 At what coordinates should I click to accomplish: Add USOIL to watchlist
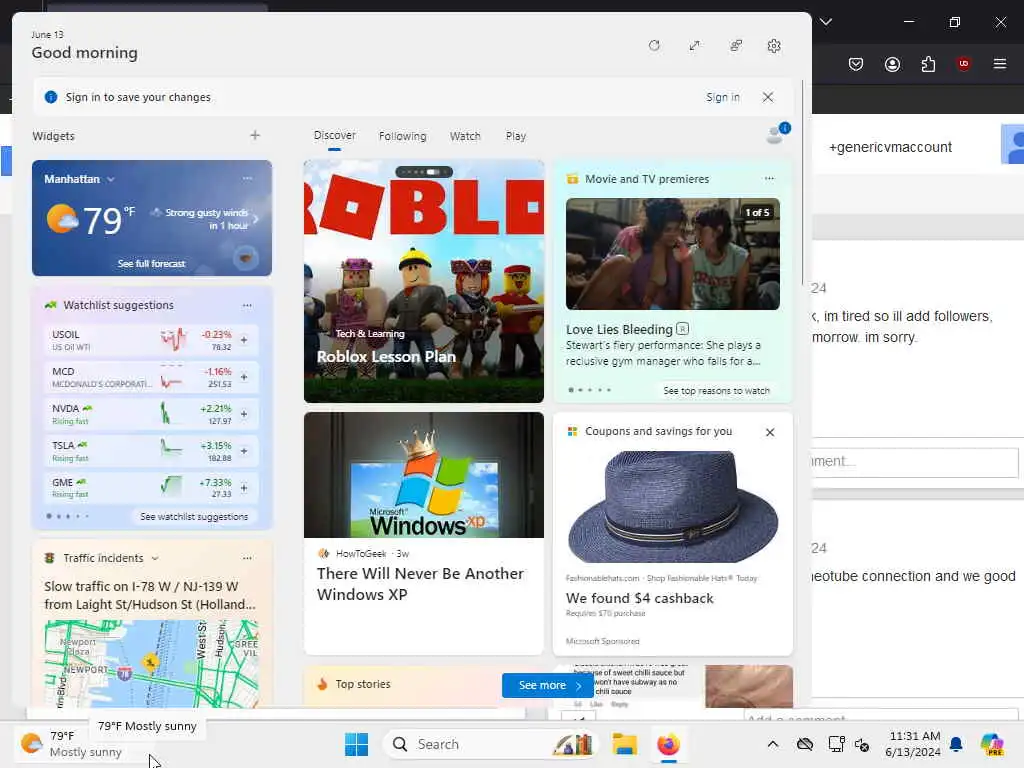[244, 340]
